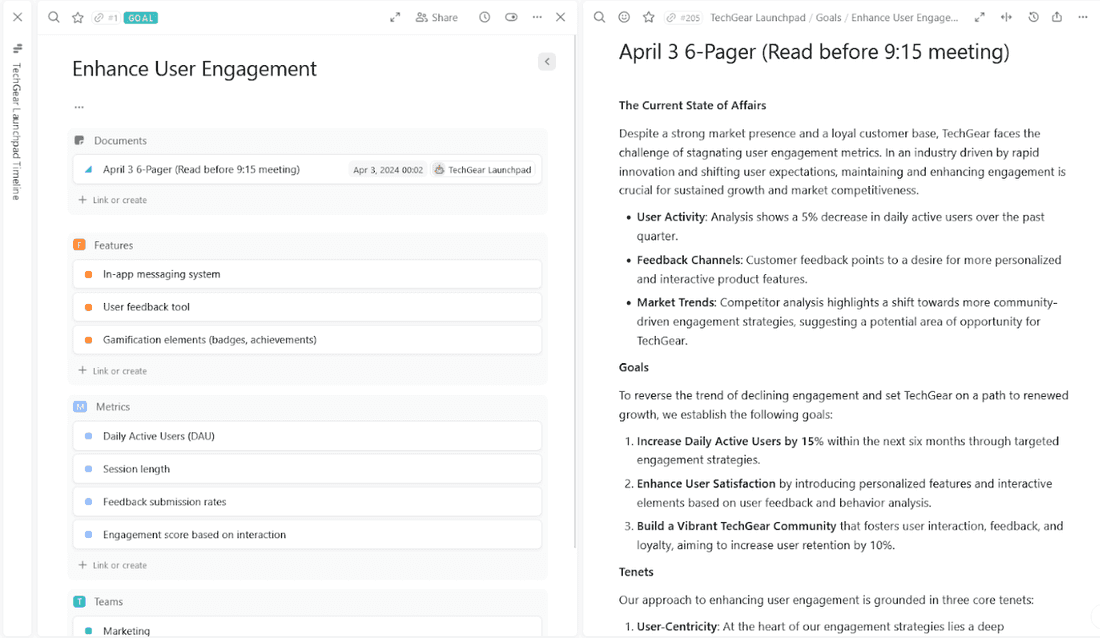Open more options menu in goal header

[537, 17]
